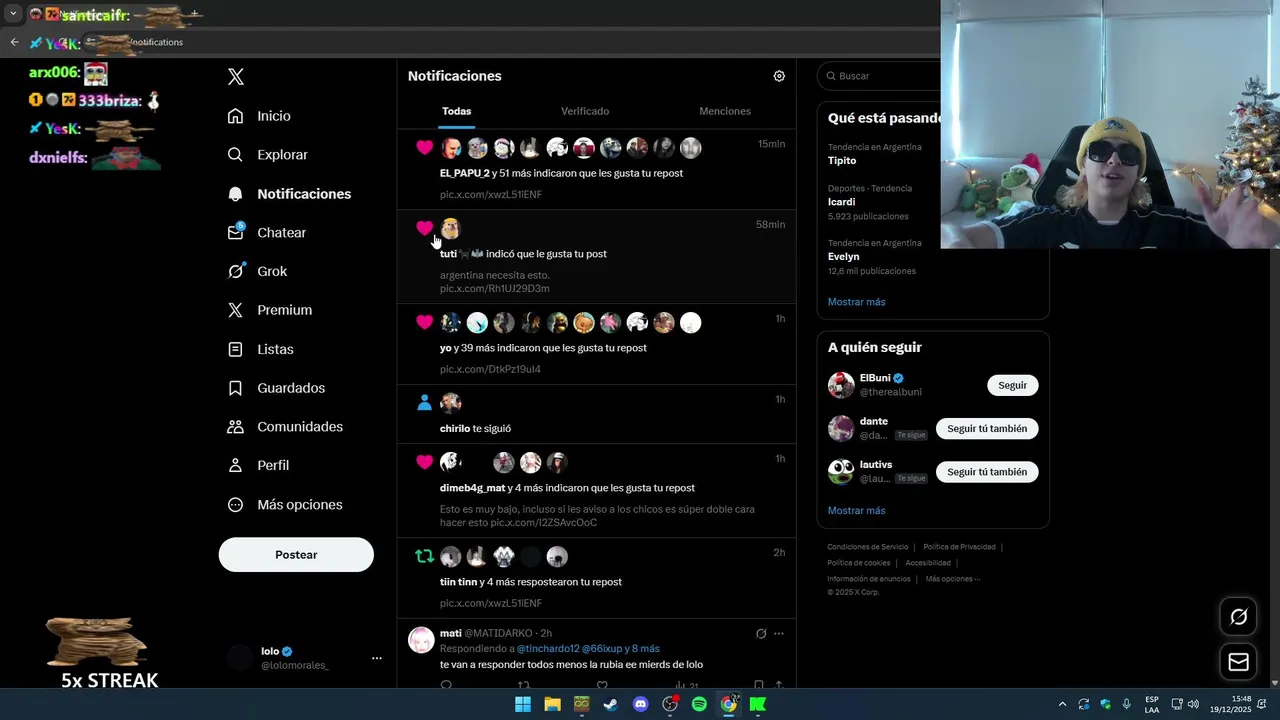Click the X logo in the sidebar
This screenshot has width=1280, height=720.
coord(236,77)
